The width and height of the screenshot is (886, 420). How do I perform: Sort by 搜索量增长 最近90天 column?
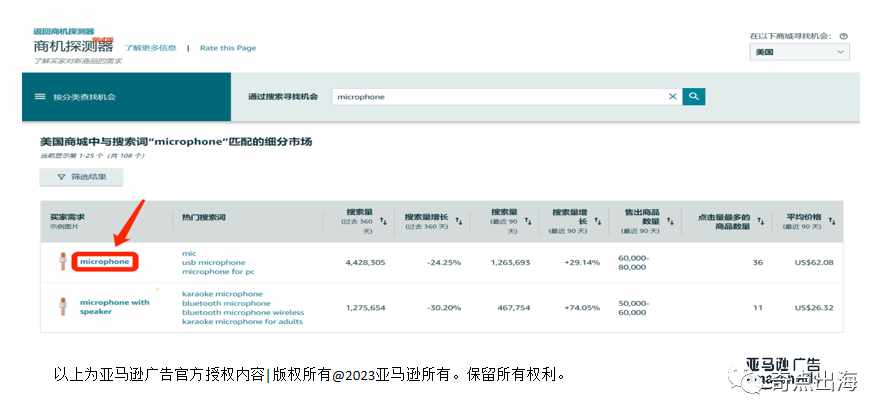(598, 221)
